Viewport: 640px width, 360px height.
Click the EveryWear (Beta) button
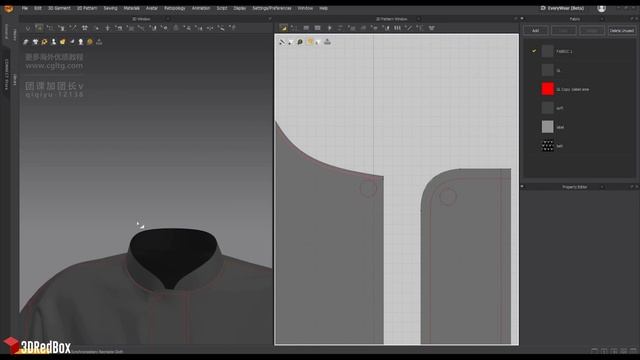tap(562, 8)
